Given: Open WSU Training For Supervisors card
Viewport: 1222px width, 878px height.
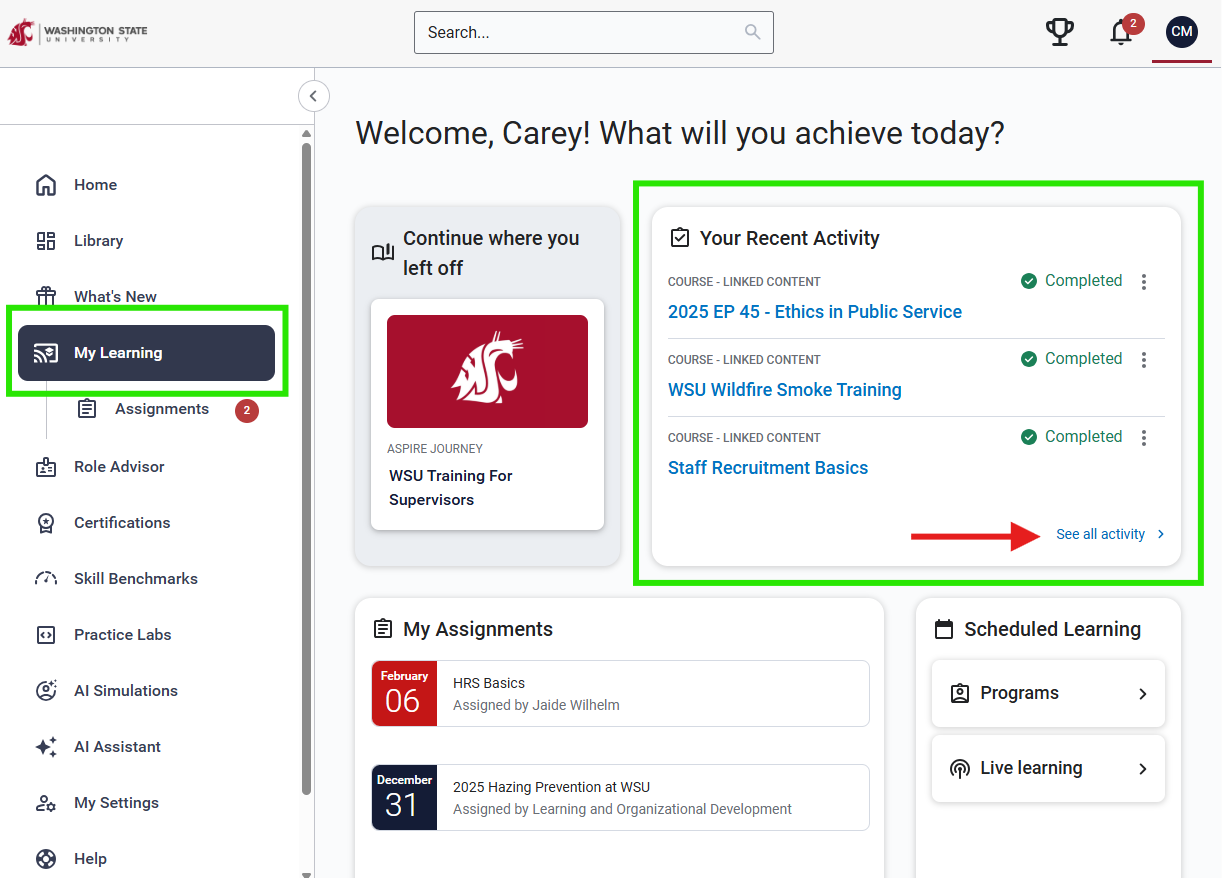Looking at the screenshot, I should point(487,414).
